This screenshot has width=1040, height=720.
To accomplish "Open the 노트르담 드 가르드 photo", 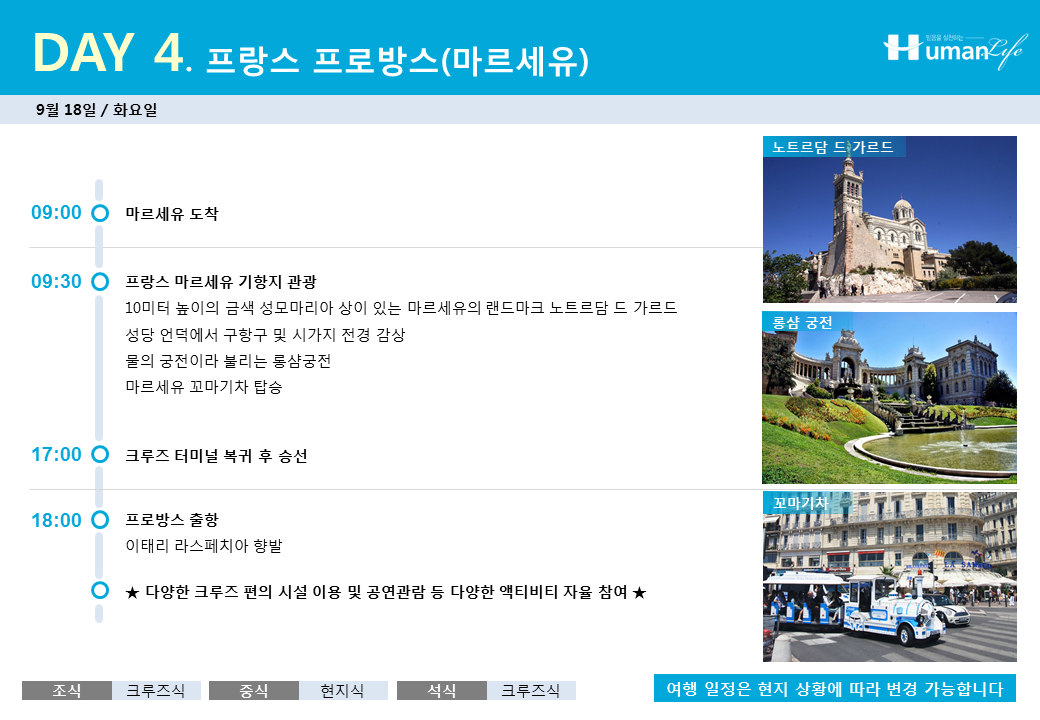I will coord(889,219).
